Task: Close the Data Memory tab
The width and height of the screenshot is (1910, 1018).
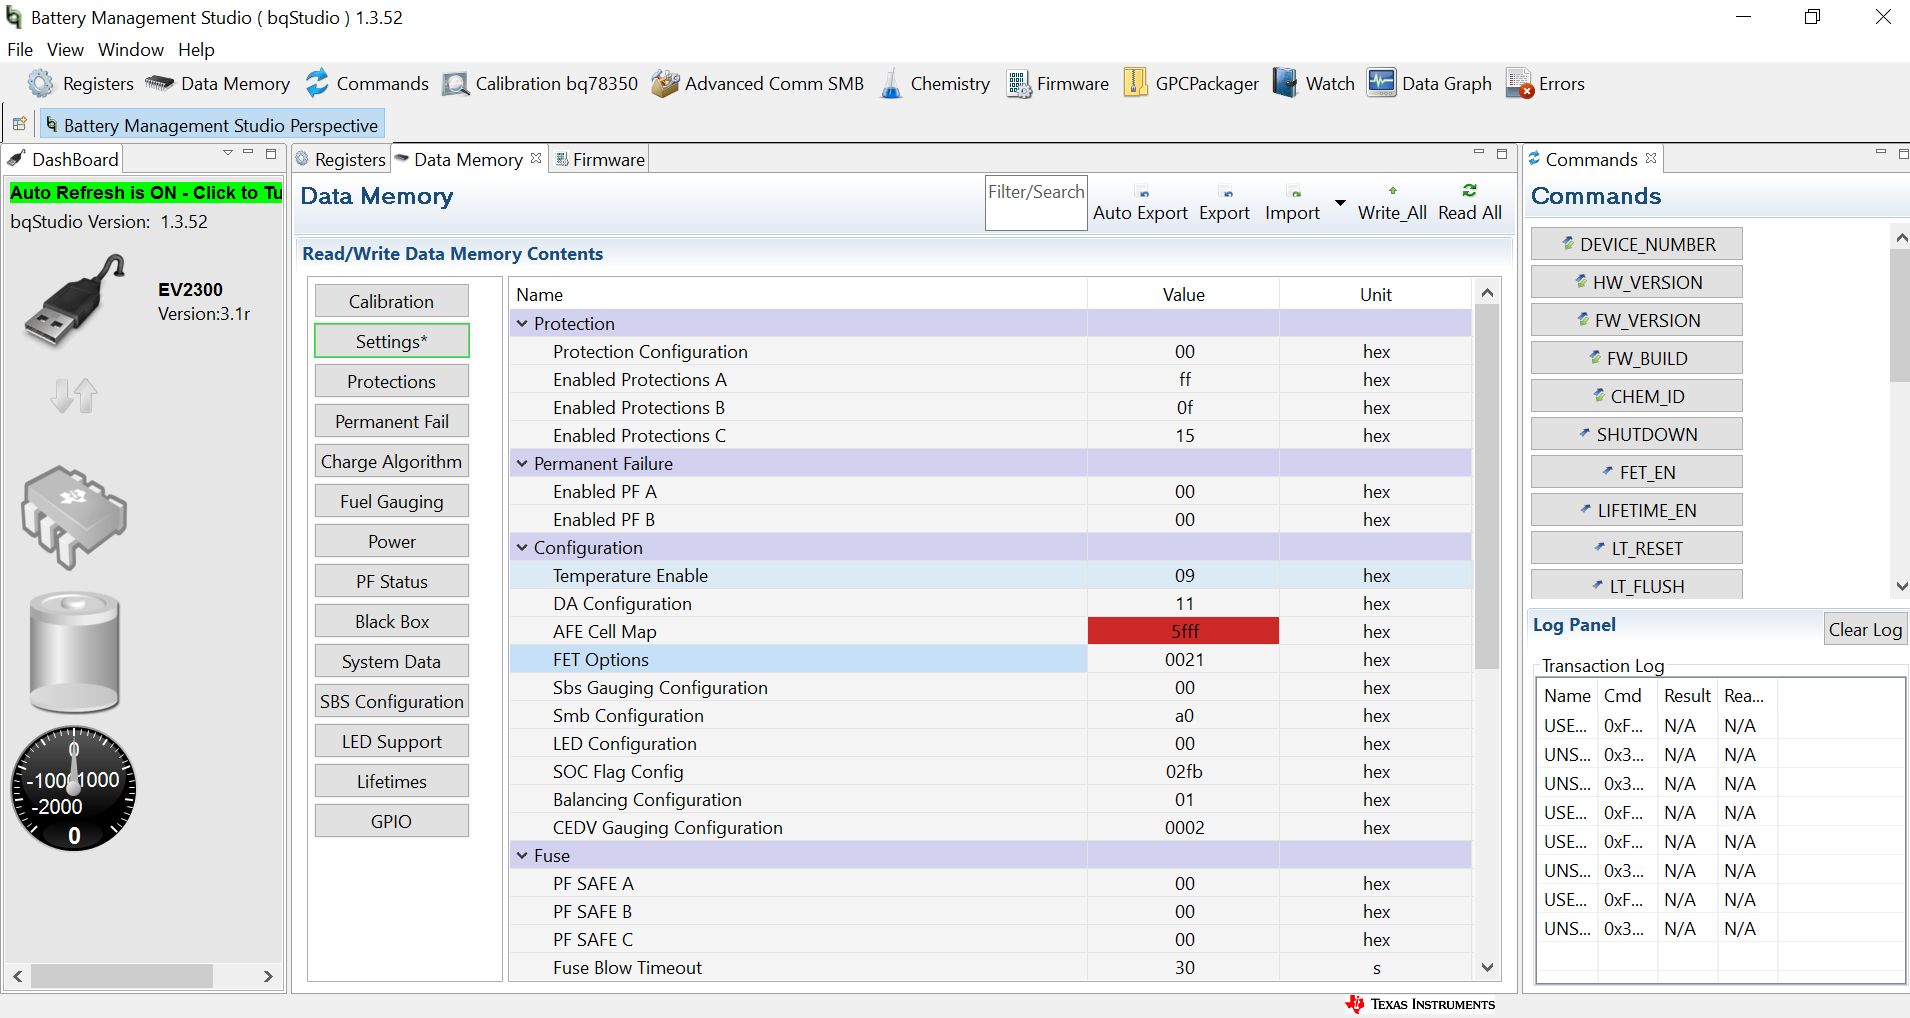Action: [x=536, y=158]
